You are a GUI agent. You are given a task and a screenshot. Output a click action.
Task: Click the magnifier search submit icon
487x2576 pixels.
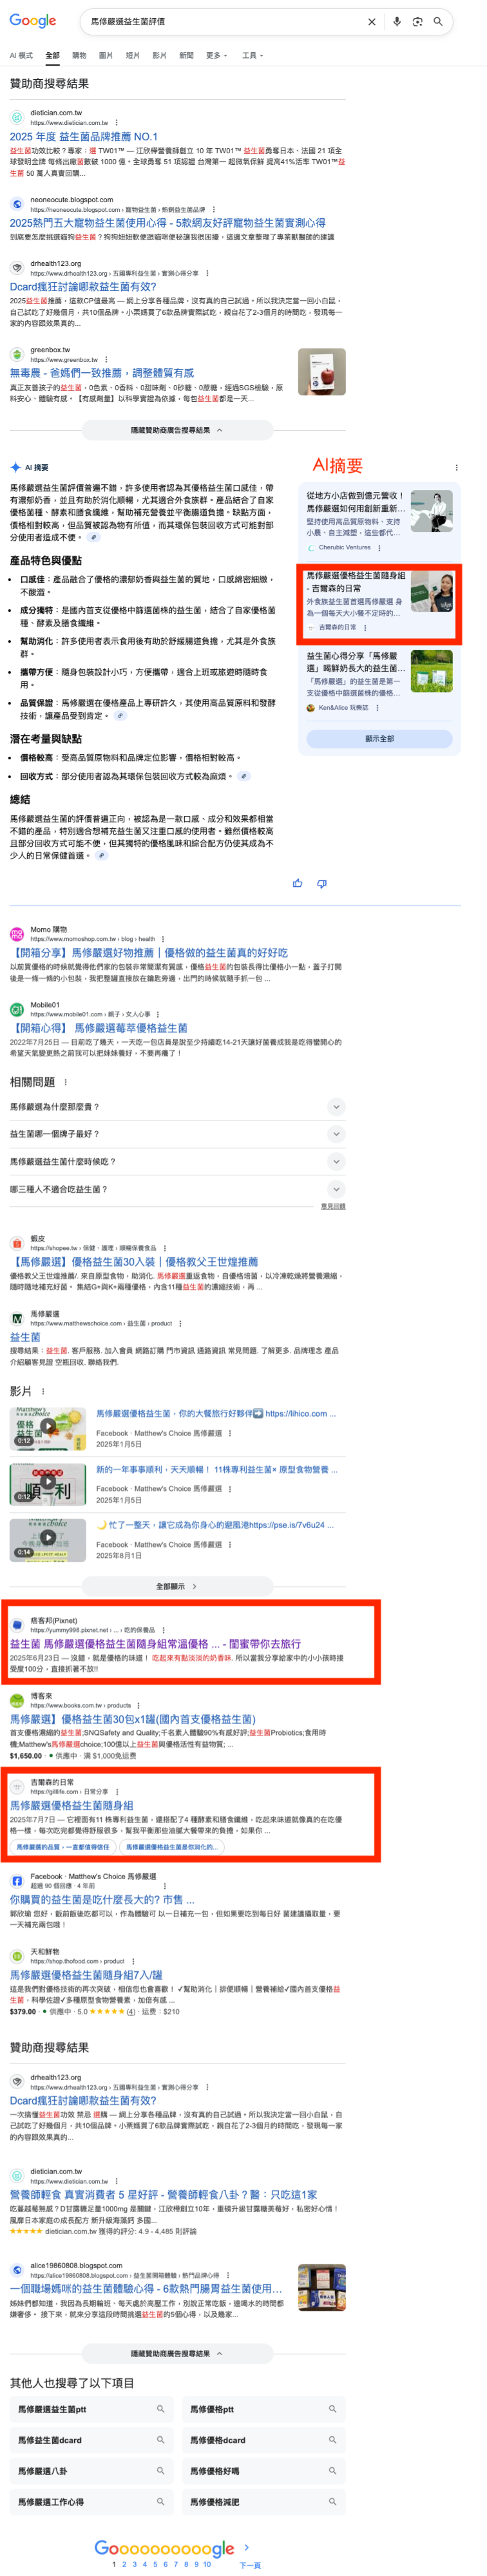click(437, 21)
